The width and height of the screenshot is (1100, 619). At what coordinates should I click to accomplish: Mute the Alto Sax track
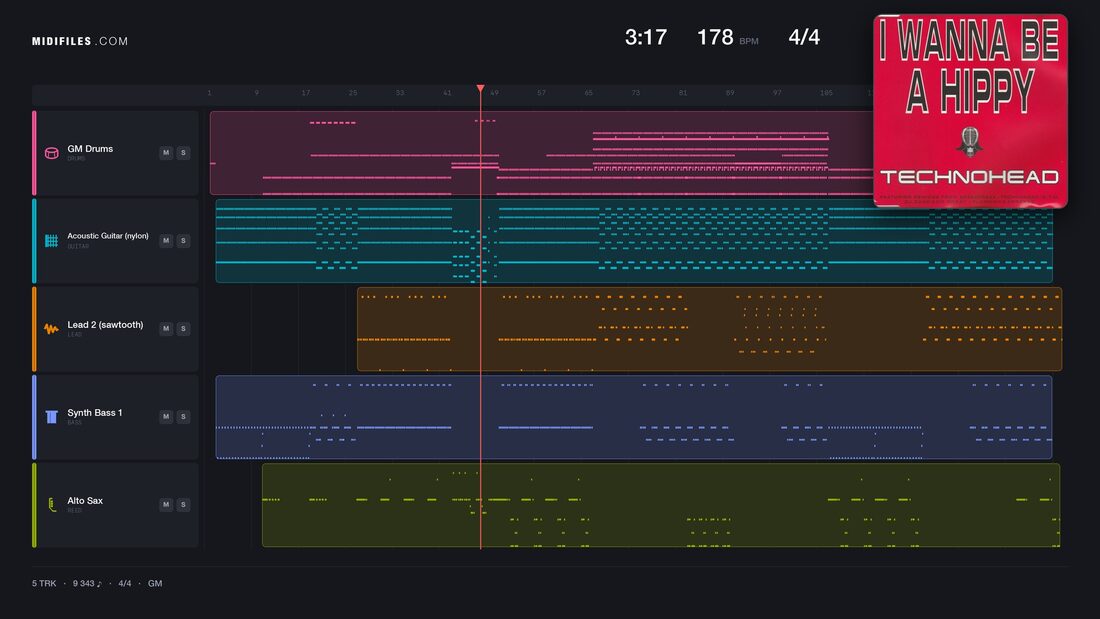166,505
